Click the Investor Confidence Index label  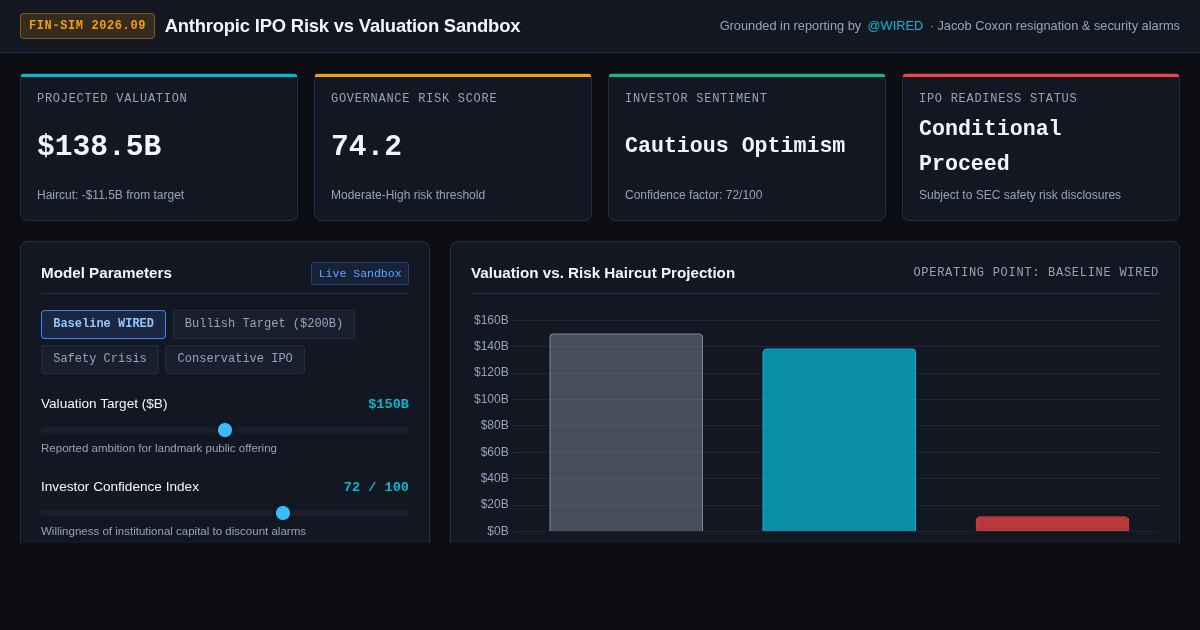[x=120, y=487]
